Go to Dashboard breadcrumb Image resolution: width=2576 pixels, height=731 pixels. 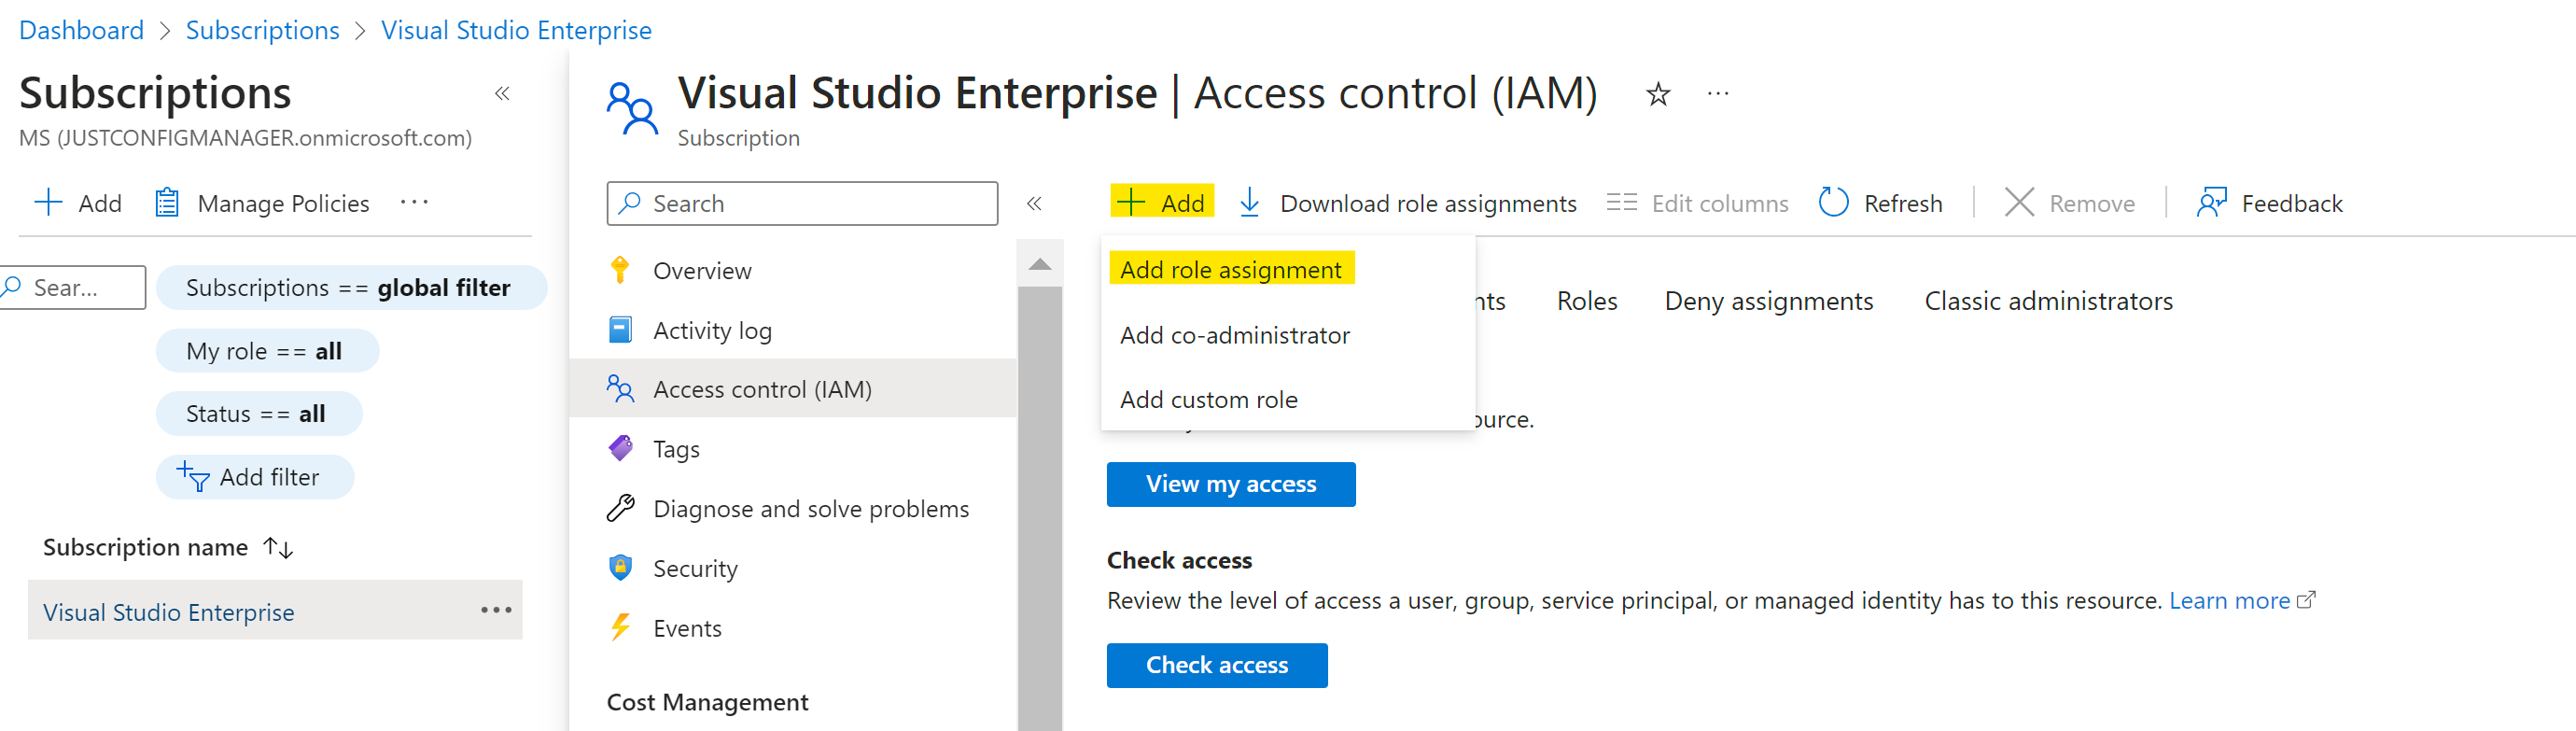coord(81,30)
